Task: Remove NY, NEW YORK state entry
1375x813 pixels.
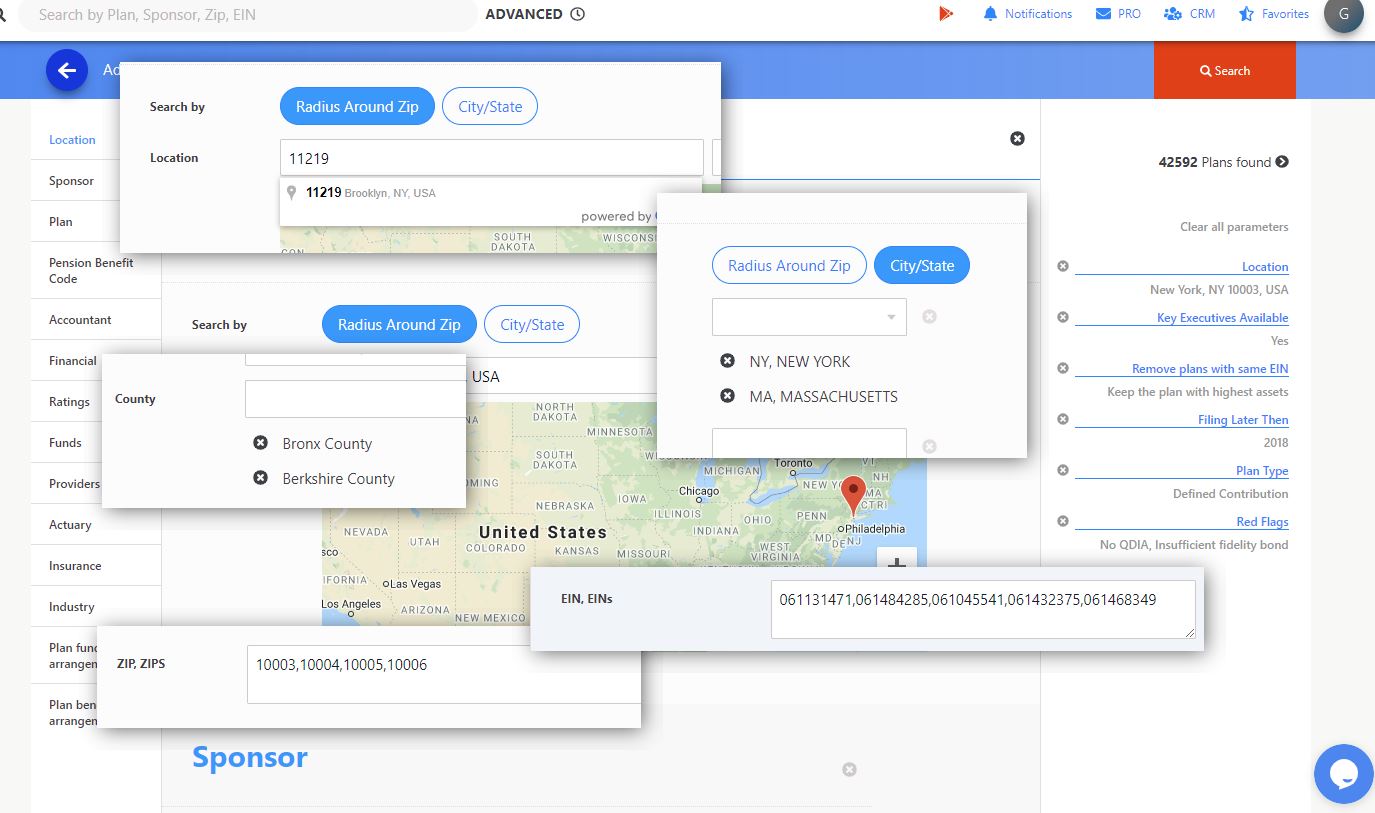Action: [728, 361]
